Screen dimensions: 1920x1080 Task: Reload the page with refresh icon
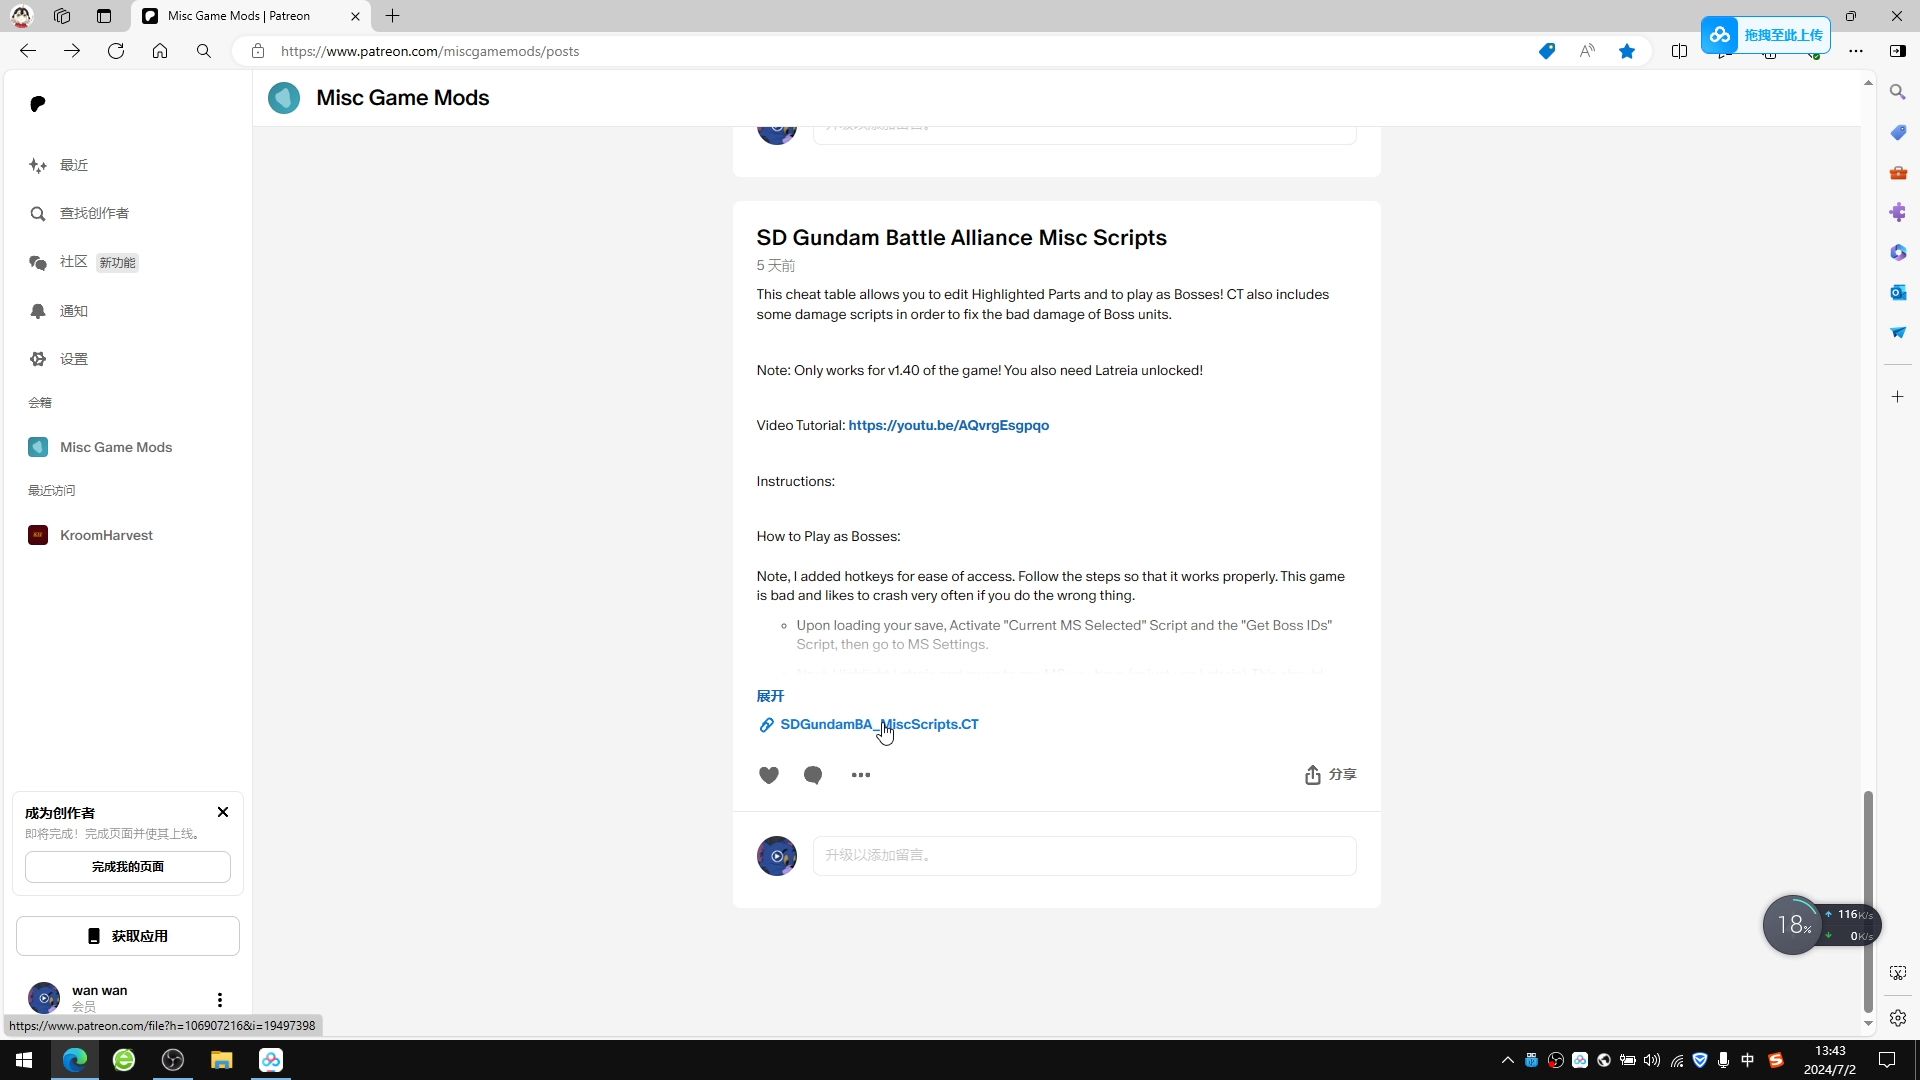click(116, 51)
